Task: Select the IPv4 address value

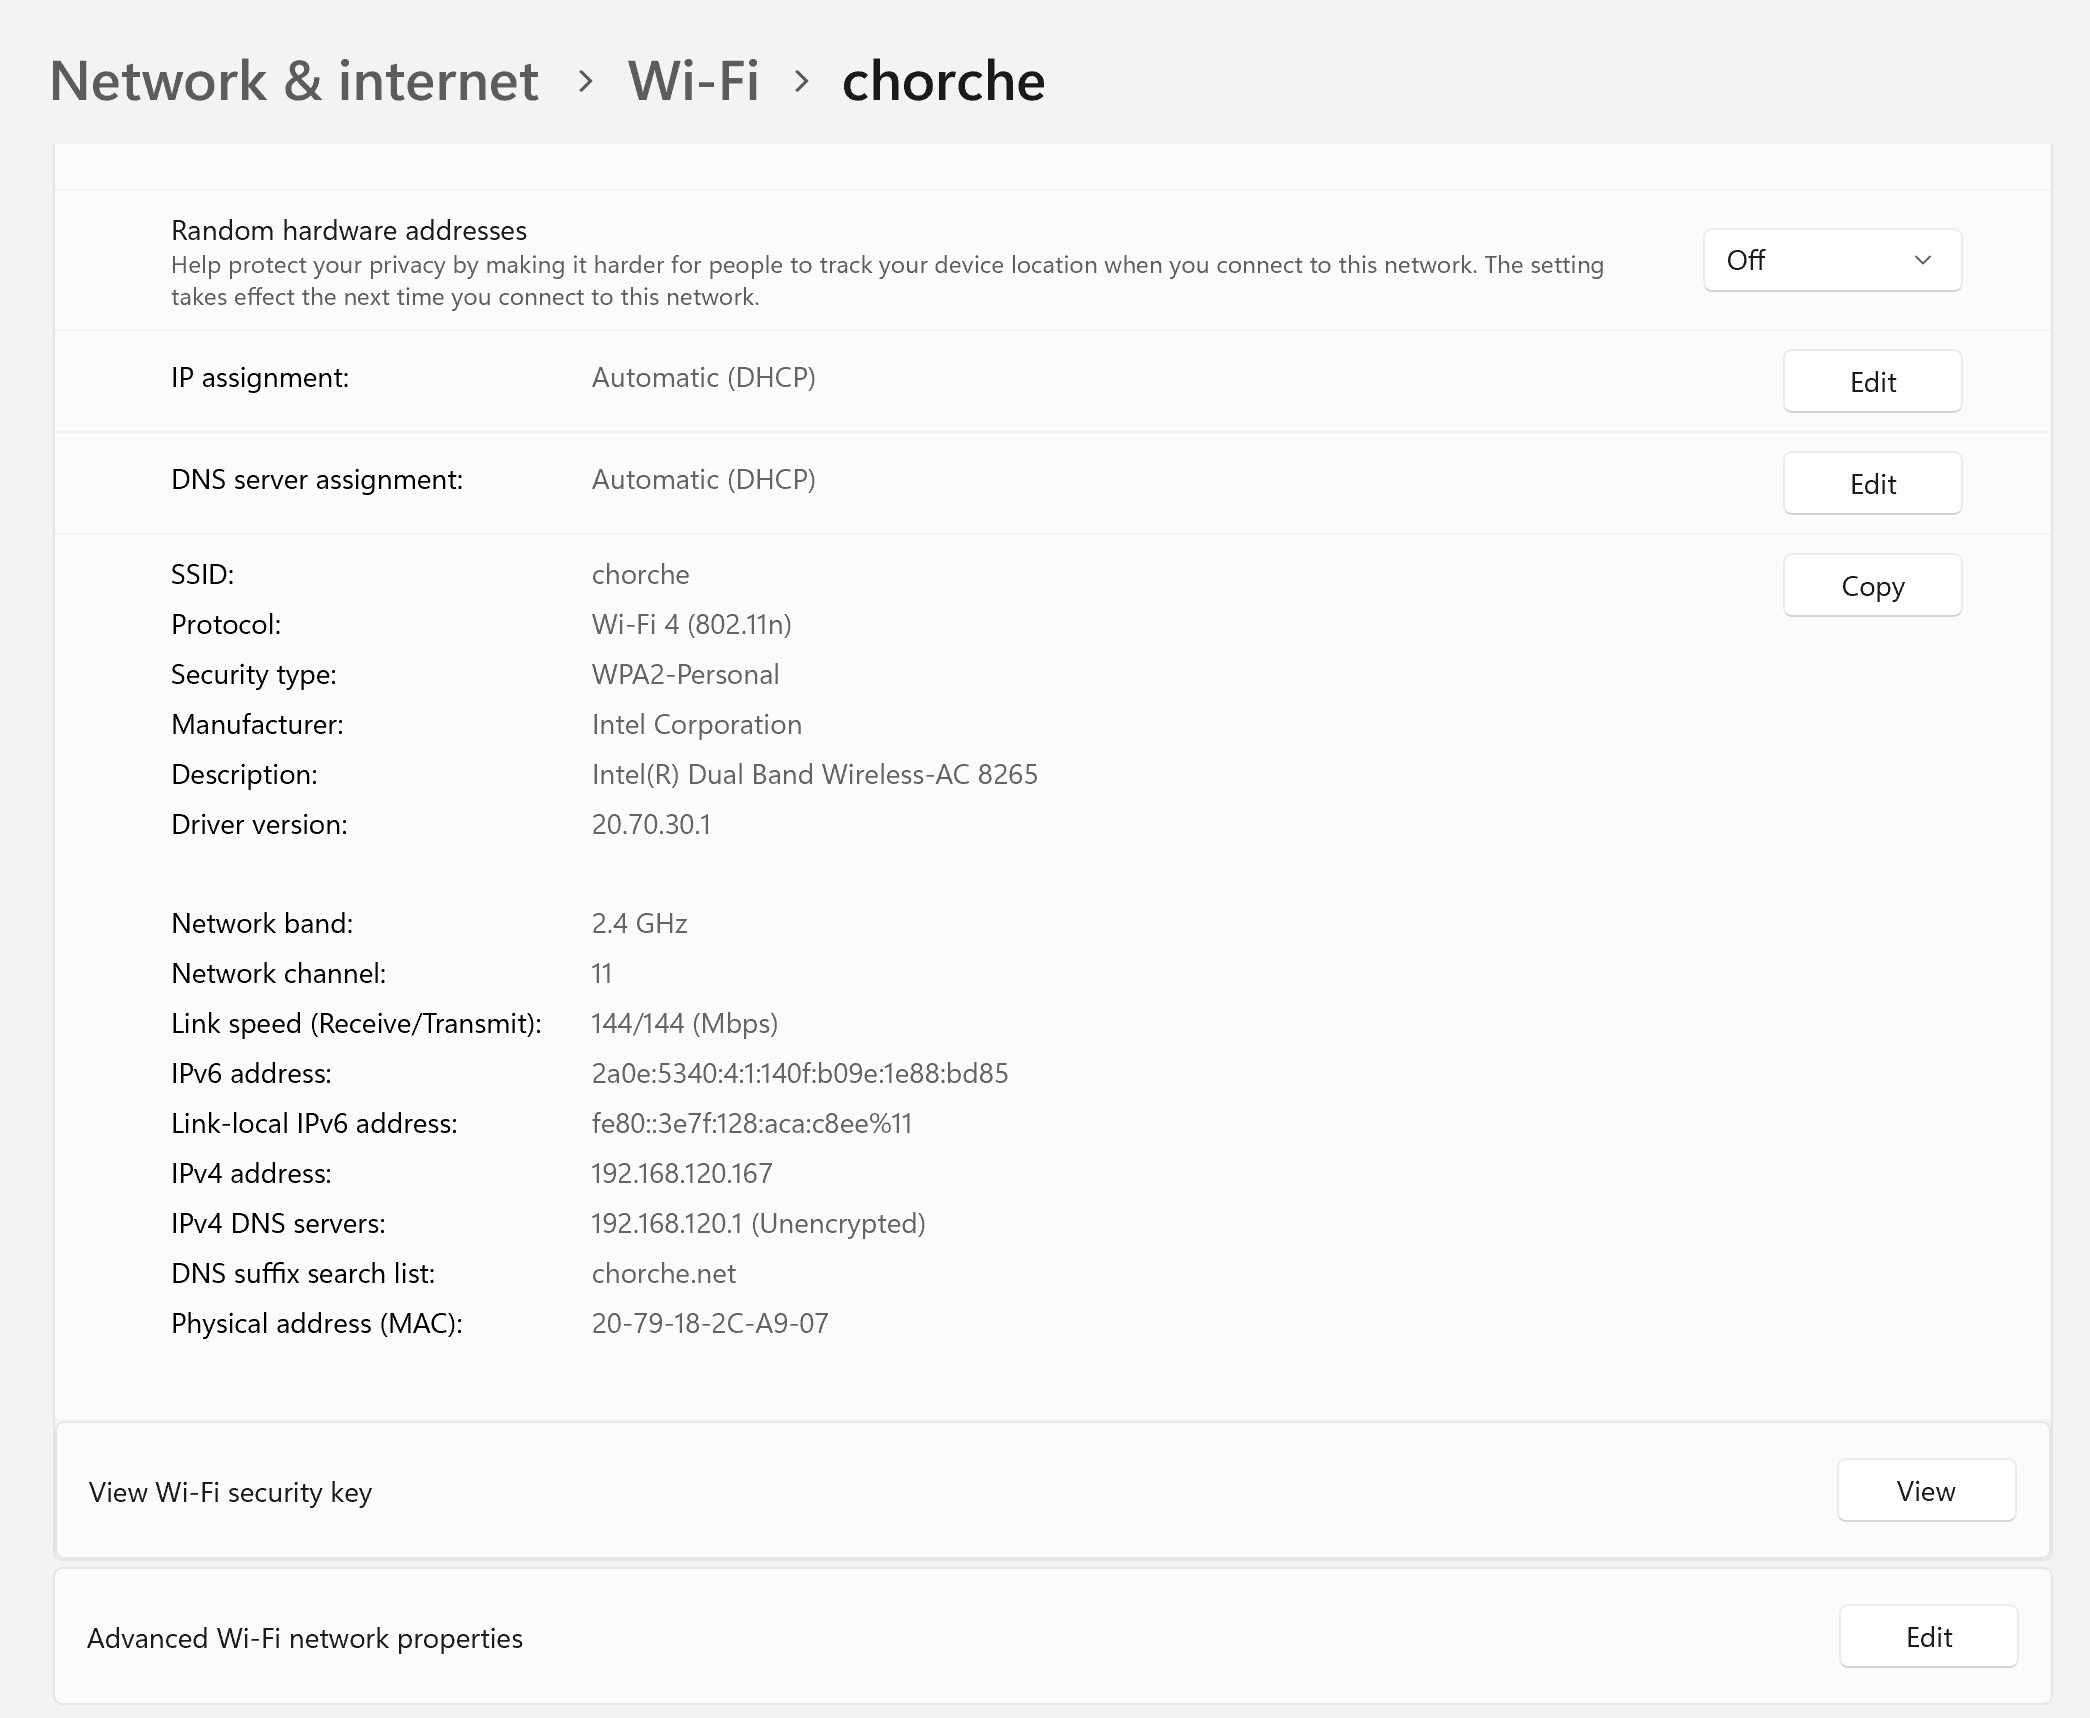Action: click(681, 1172)
